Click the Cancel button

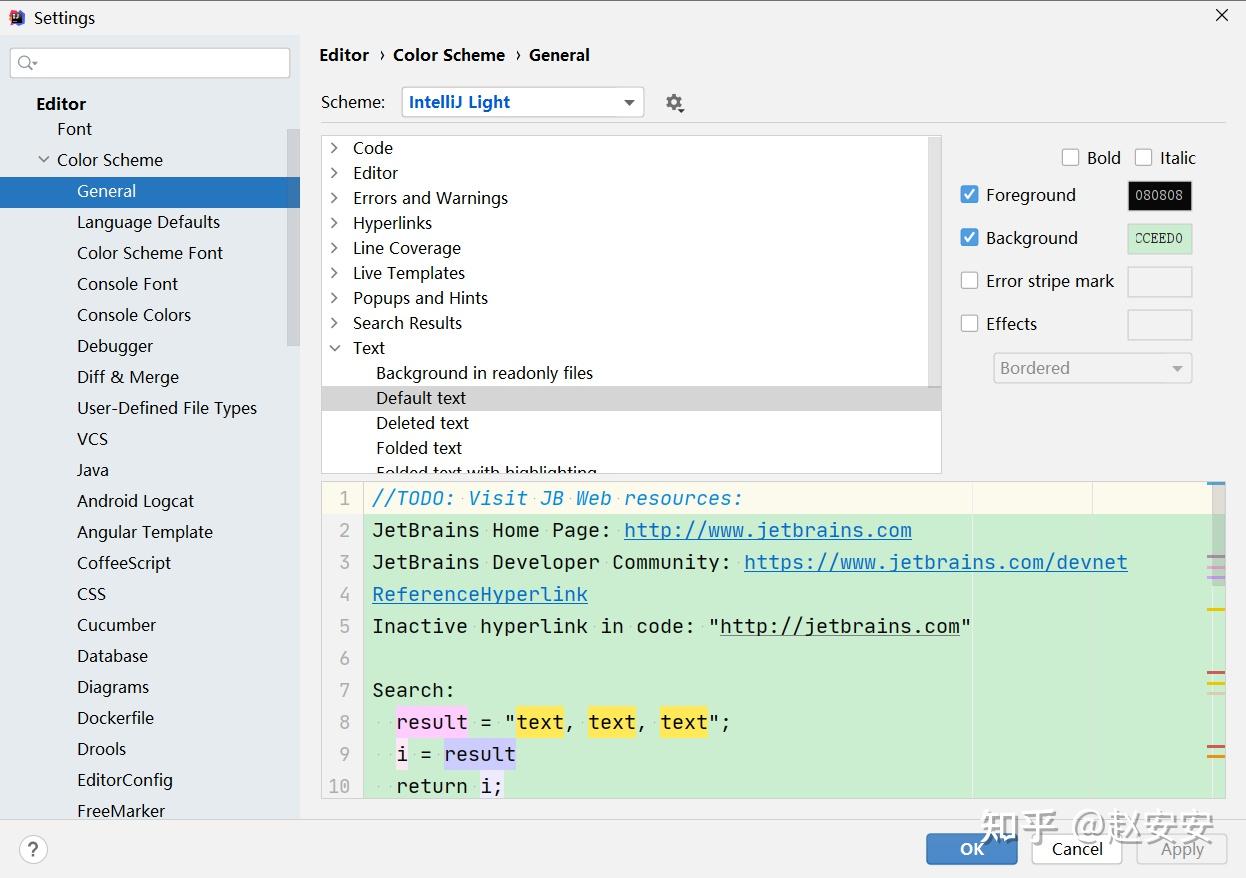[x=1077, y=849]
